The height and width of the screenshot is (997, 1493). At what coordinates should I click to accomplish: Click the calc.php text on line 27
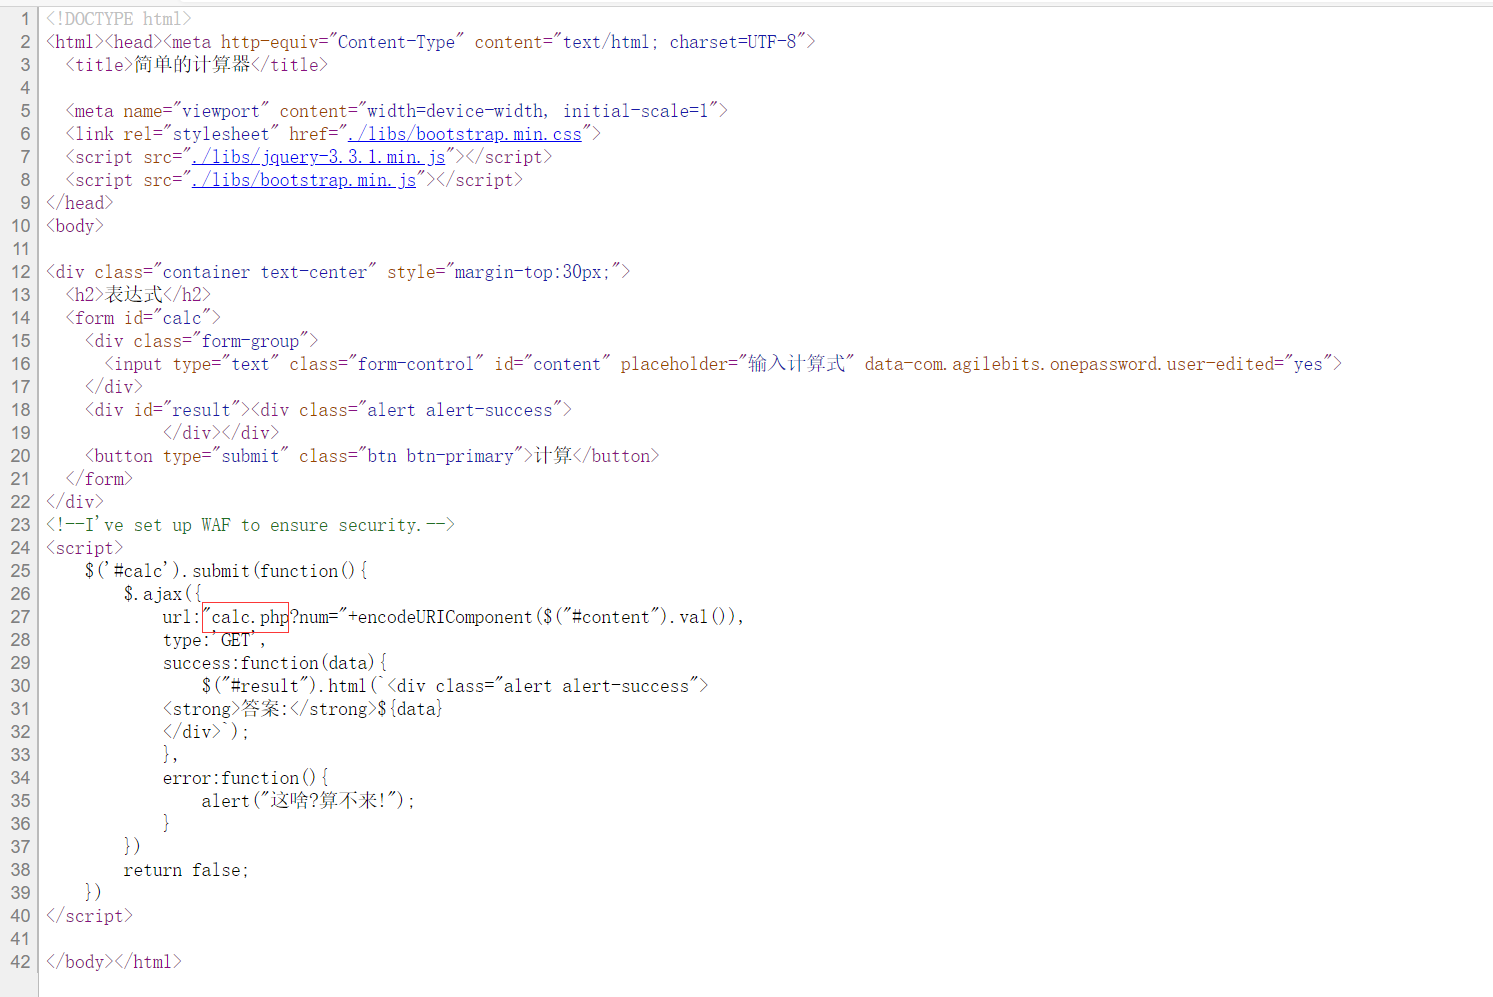pyautogui.click(x=250, y=617)
